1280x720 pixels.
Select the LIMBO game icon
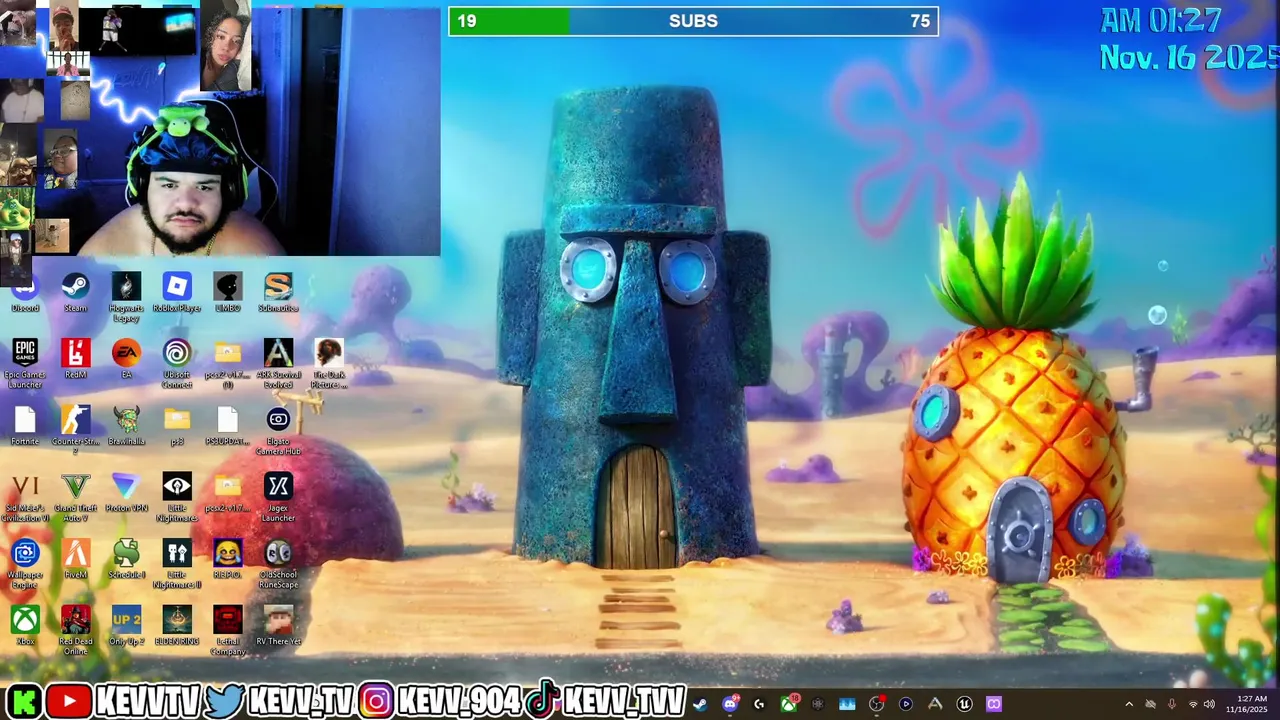(228, 294)
